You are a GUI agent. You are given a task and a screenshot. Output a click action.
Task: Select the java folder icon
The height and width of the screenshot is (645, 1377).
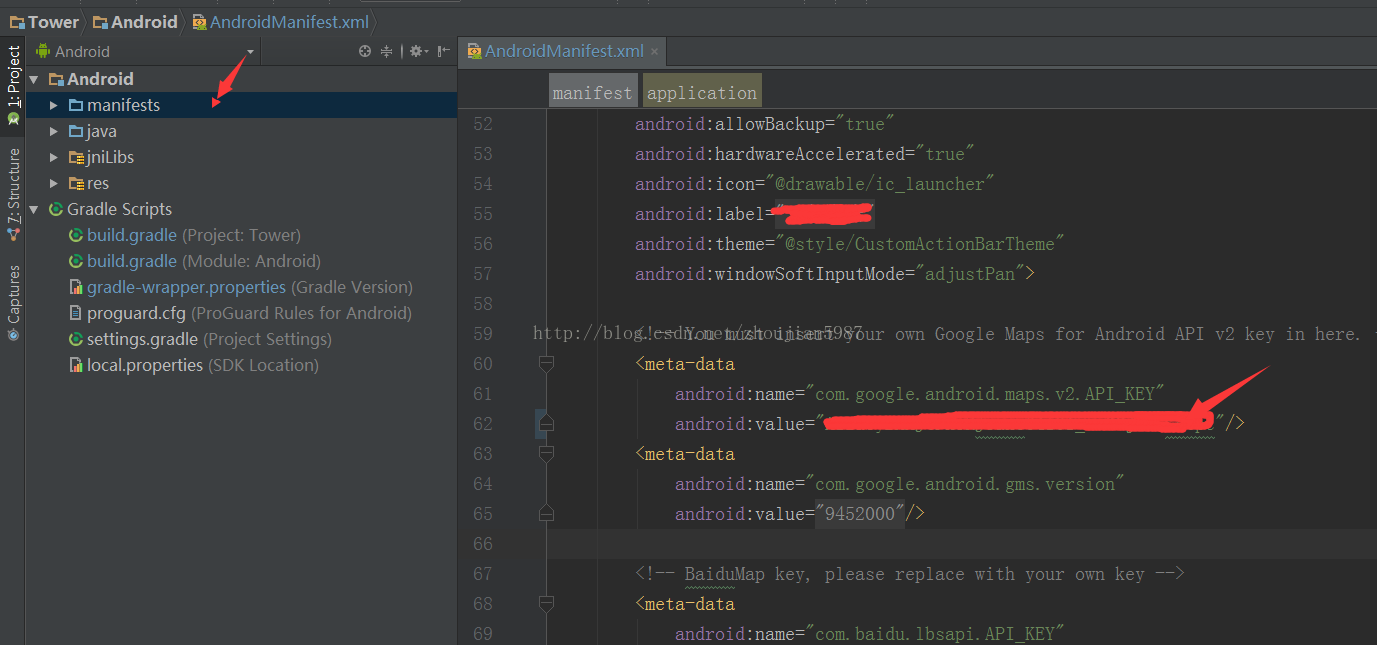click(x=76, y=131)
